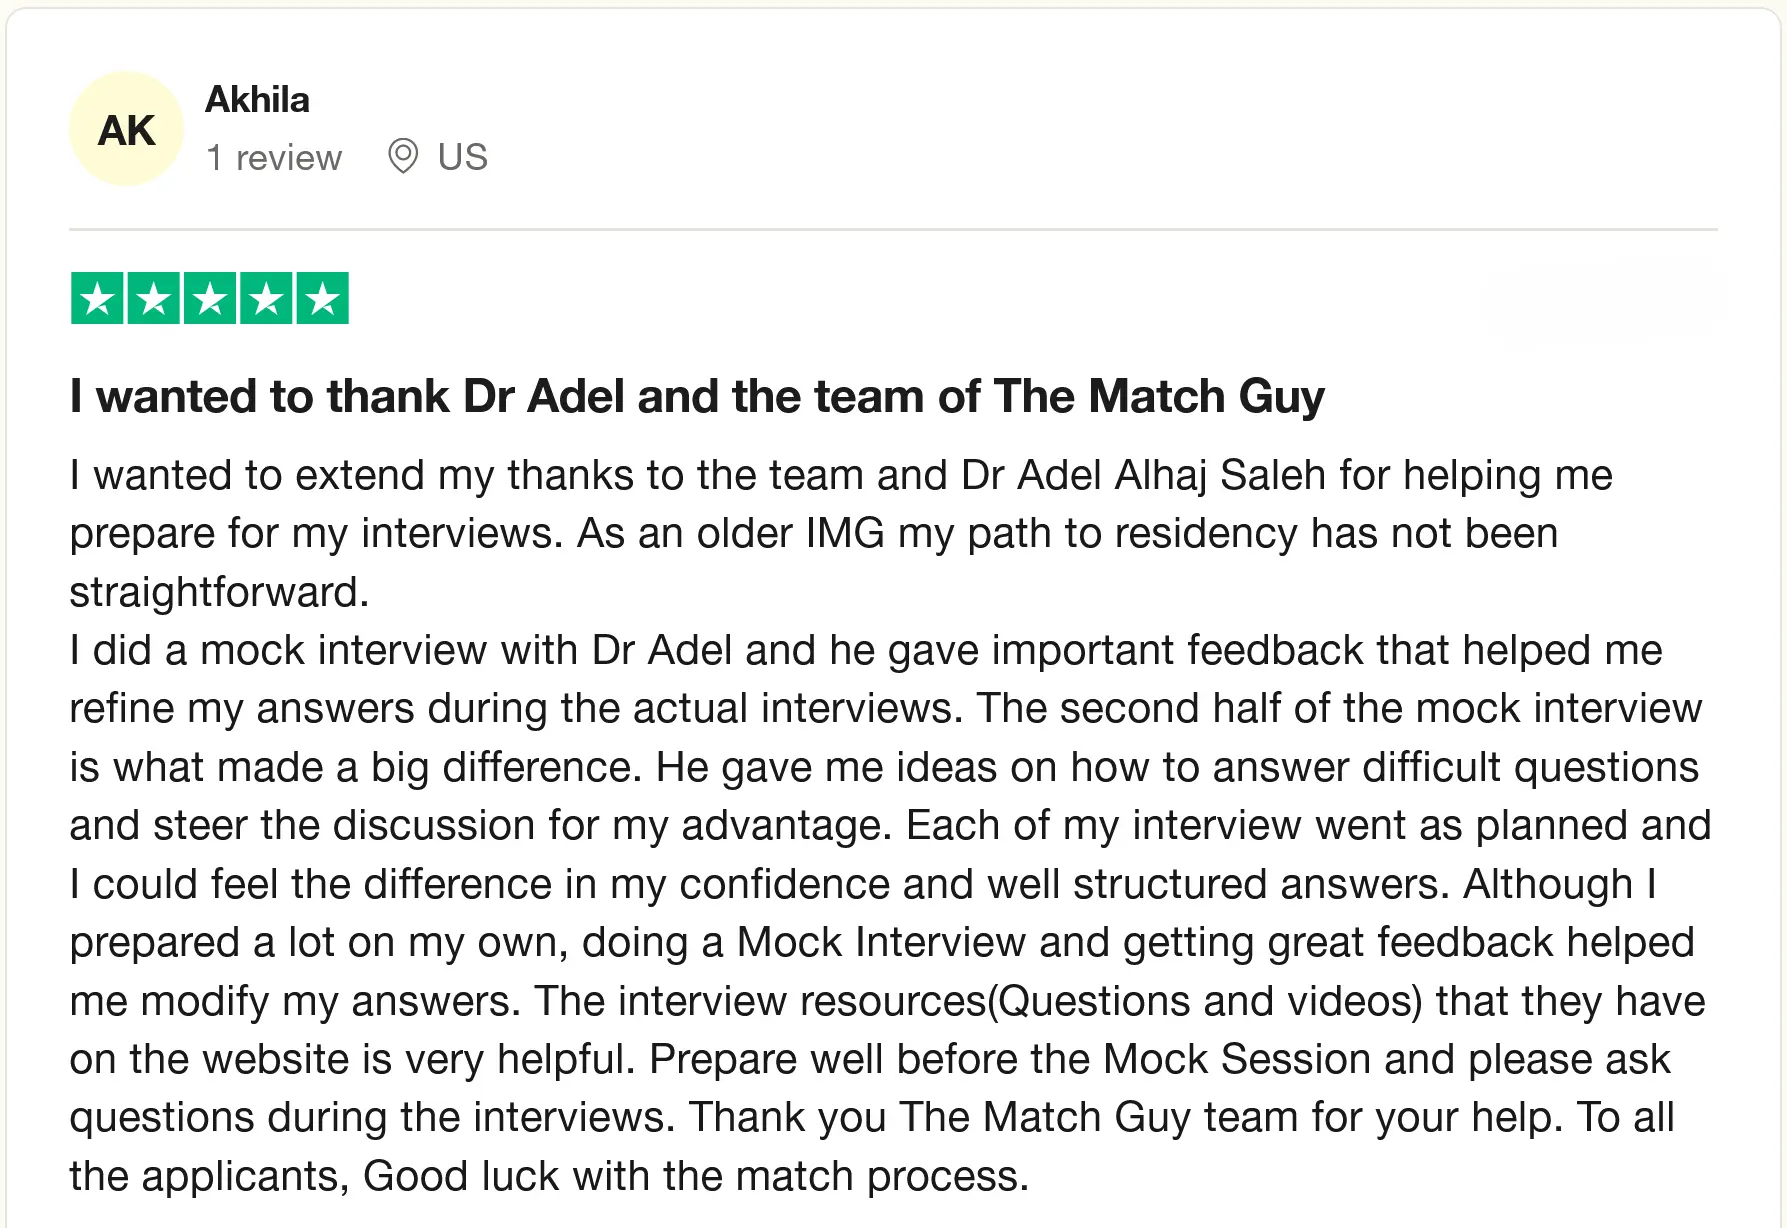
Task: Click the fourth green rating star
Action: (266, 299)
